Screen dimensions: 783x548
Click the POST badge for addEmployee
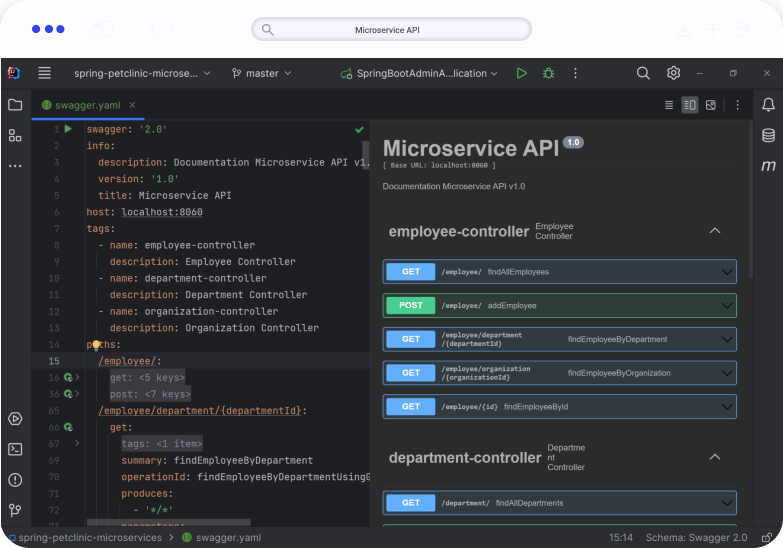click(x=411, y=305)
